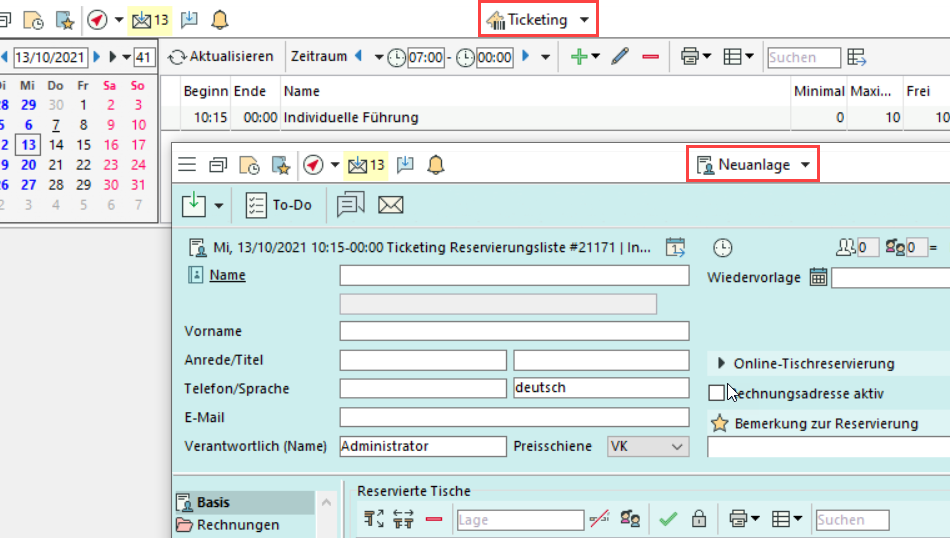Enable the Rechnungsadresse aktiv checkbox
This screenshot has width=950, height=538.
716,393
